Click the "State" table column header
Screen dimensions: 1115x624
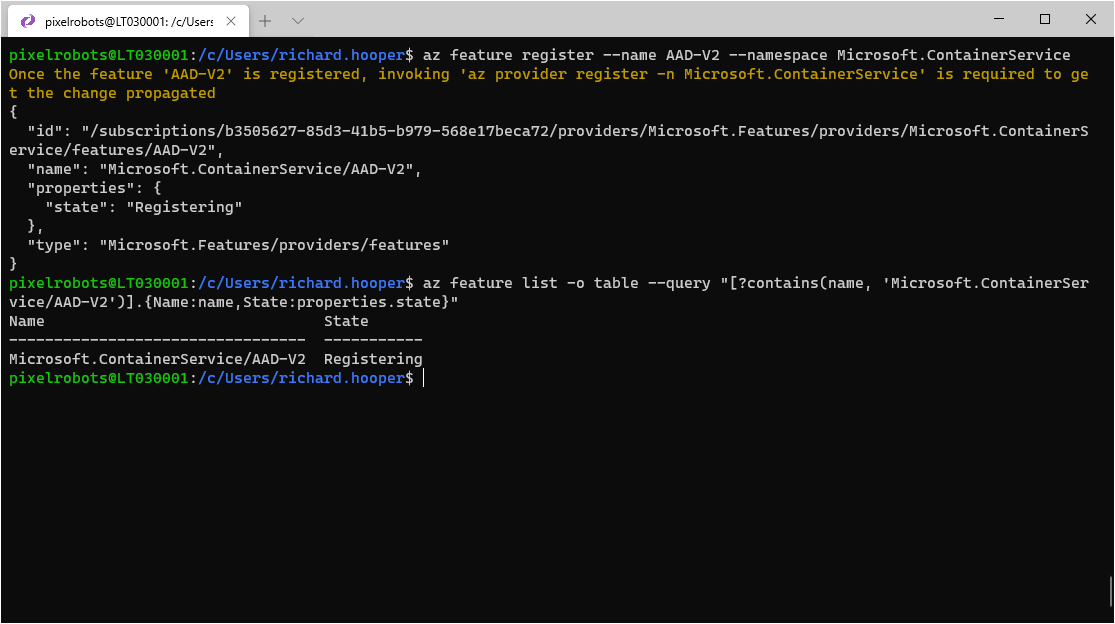pyautogui.click(x=346, y=321)
